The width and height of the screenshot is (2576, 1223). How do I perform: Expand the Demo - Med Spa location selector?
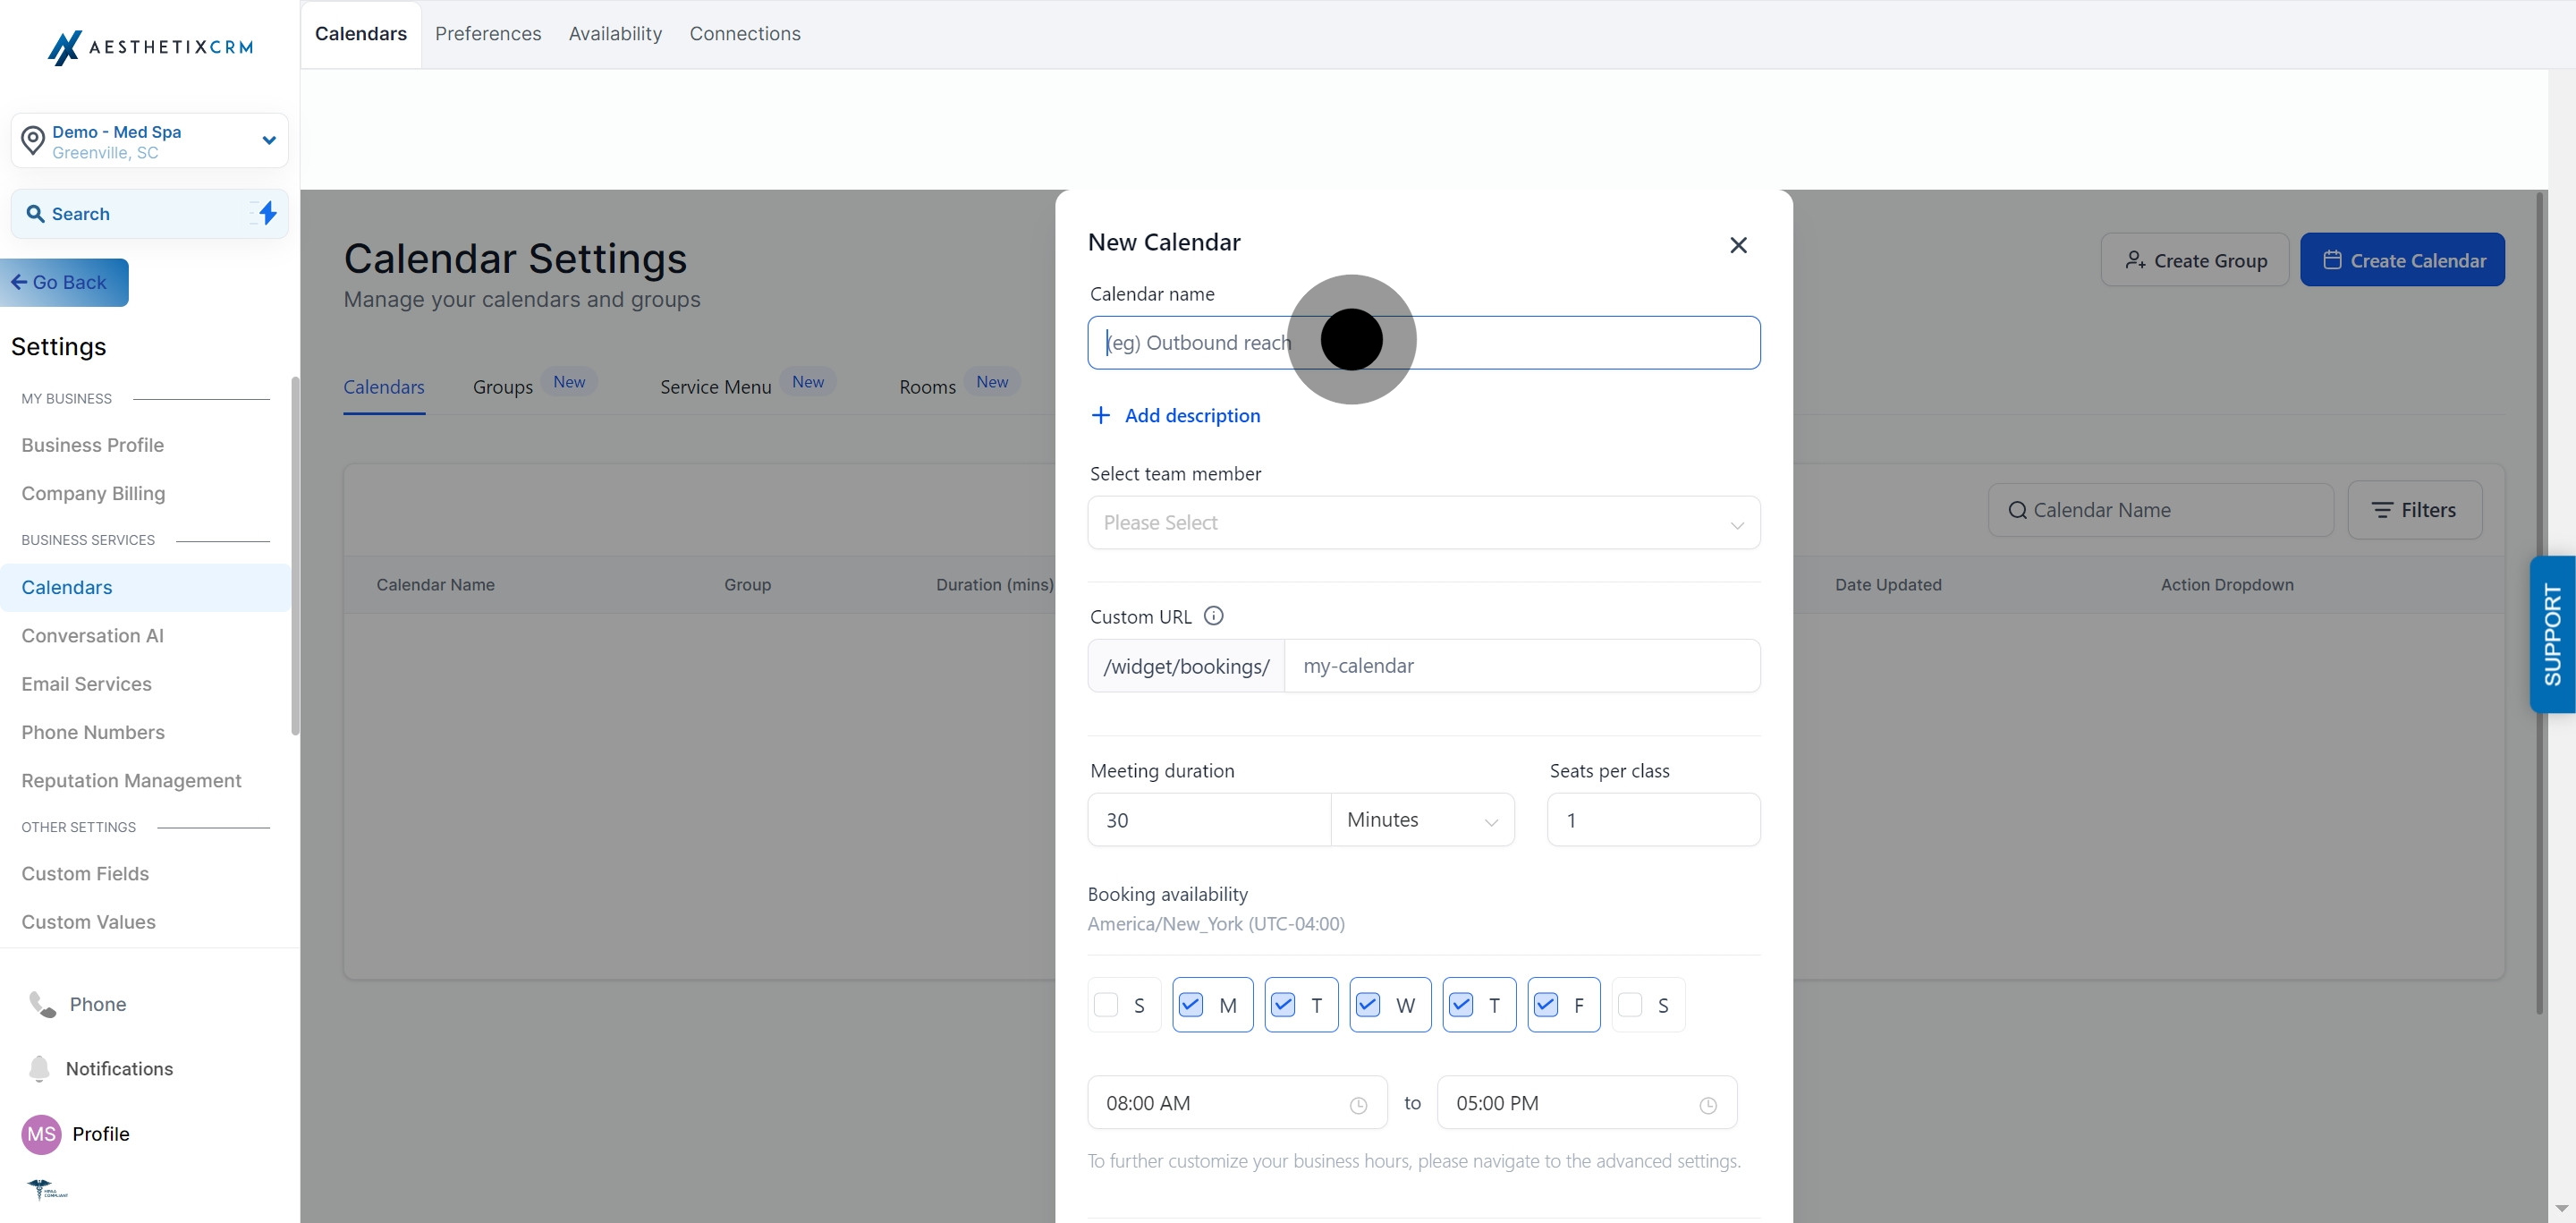click(150, 141)
